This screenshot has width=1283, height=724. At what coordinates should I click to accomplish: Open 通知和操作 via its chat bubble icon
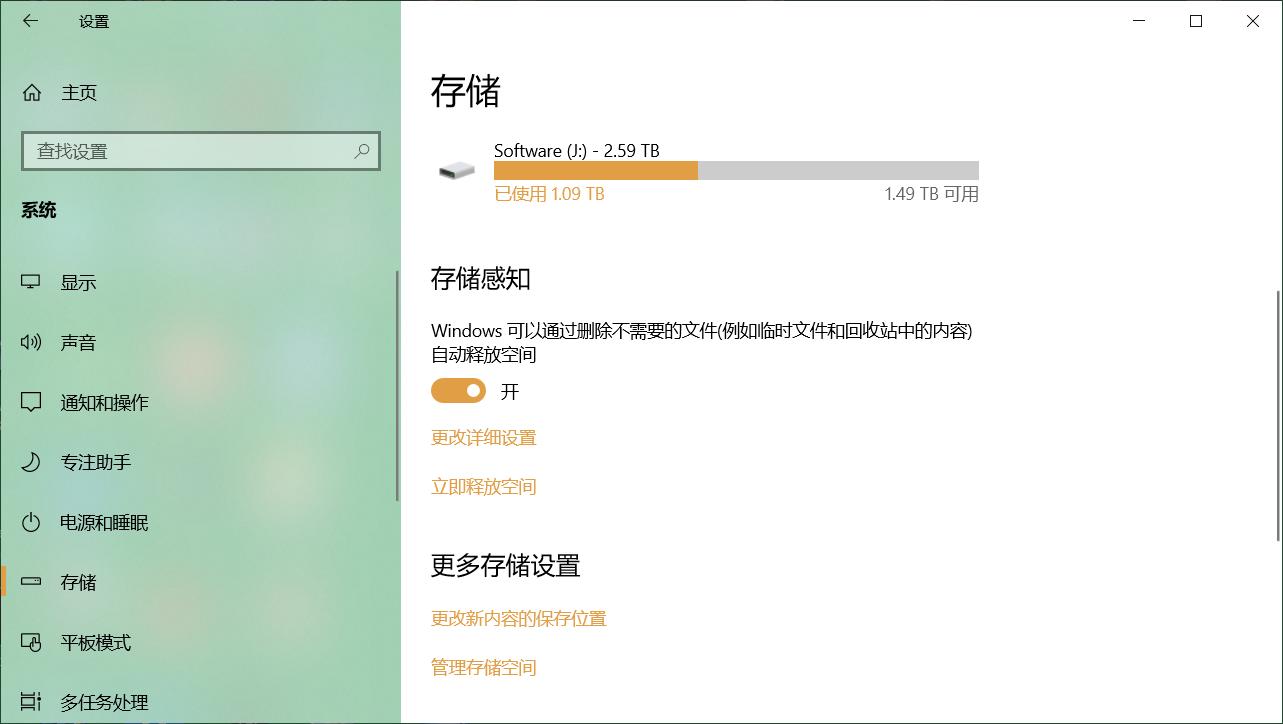click(x=31, y=402)
